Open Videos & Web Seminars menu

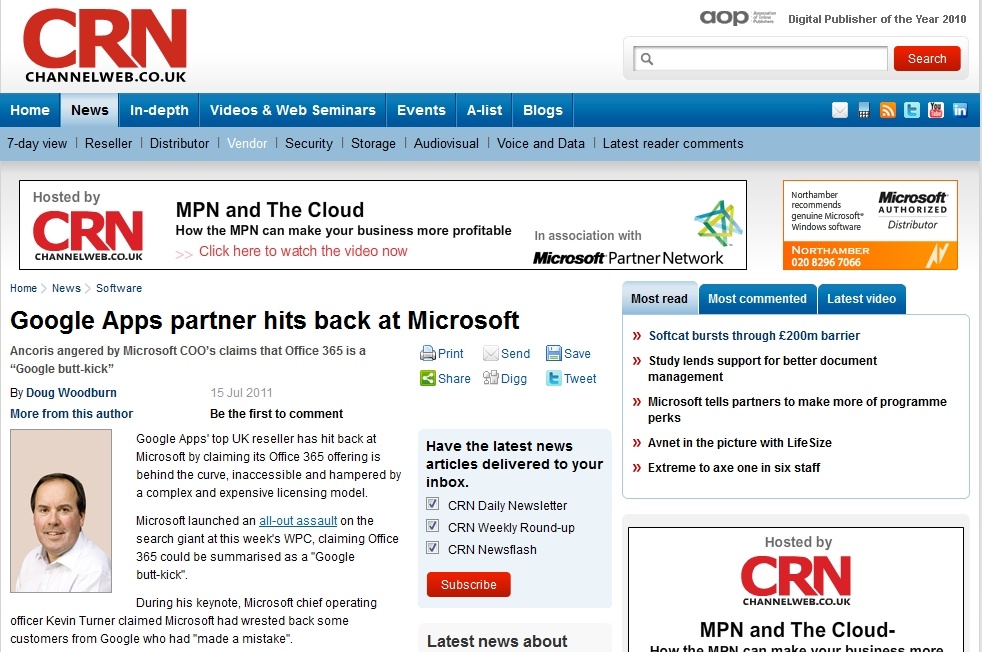[x=292, y=110]
